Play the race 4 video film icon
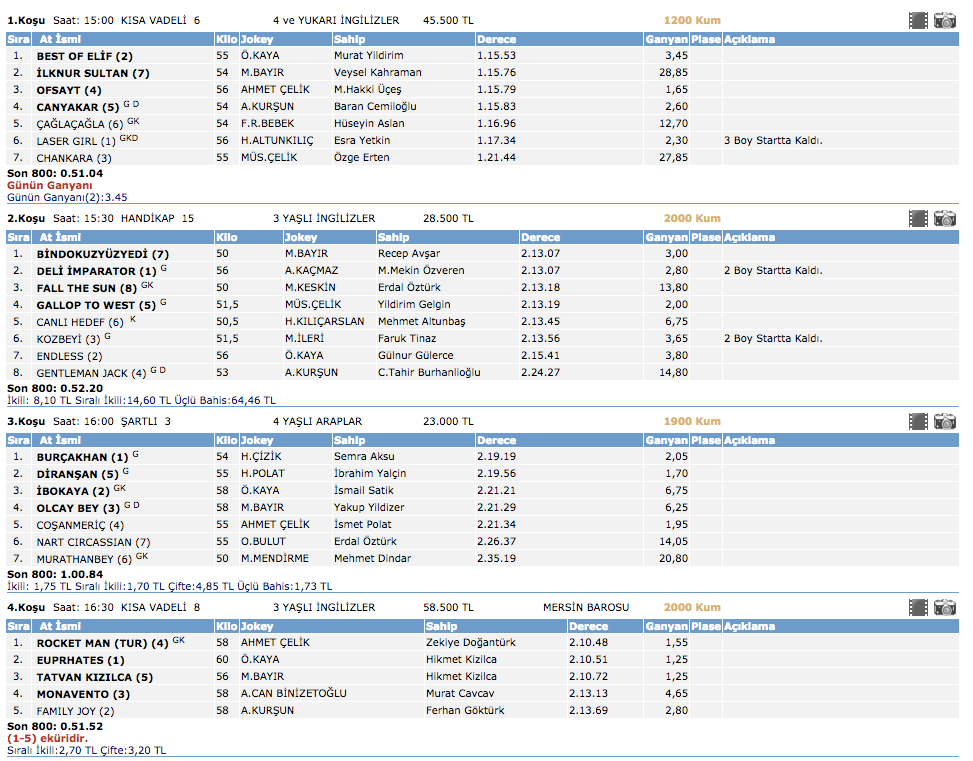The width and height of the screenshot is (973, 761). [x=918, y=607]
